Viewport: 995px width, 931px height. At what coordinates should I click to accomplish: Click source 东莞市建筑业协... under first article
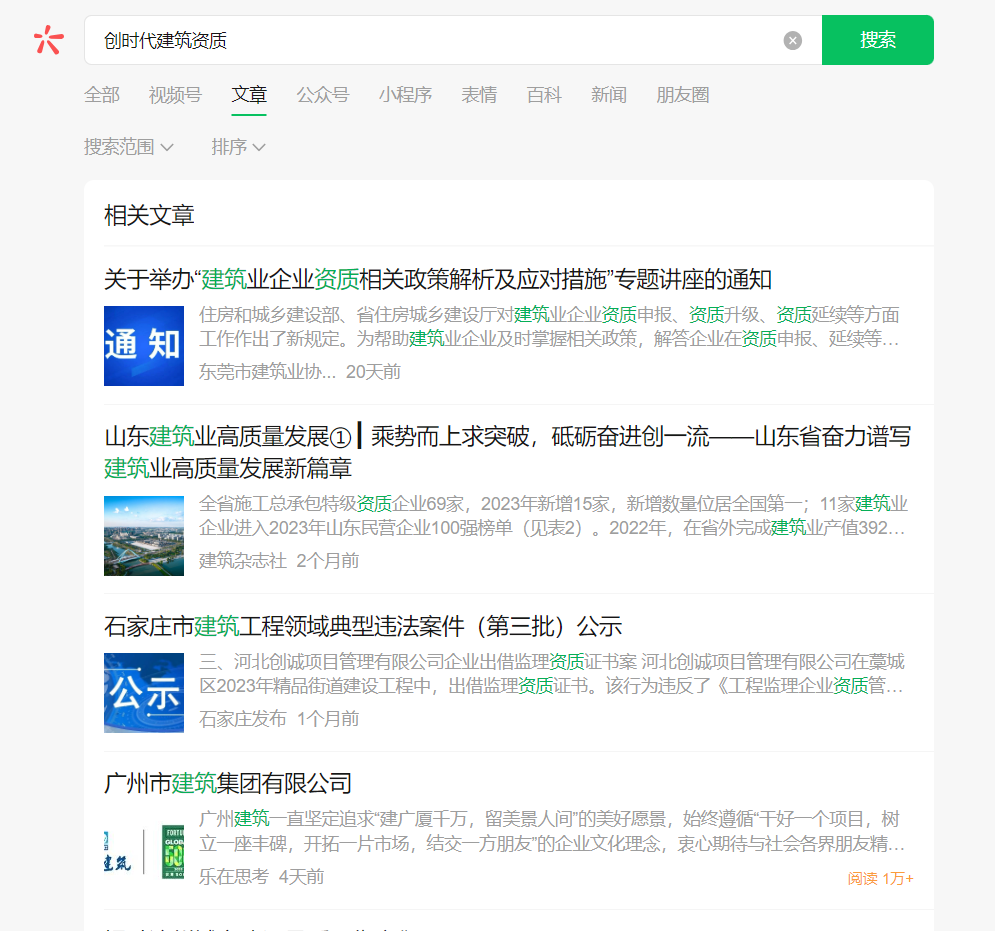[x=267, y=372]
